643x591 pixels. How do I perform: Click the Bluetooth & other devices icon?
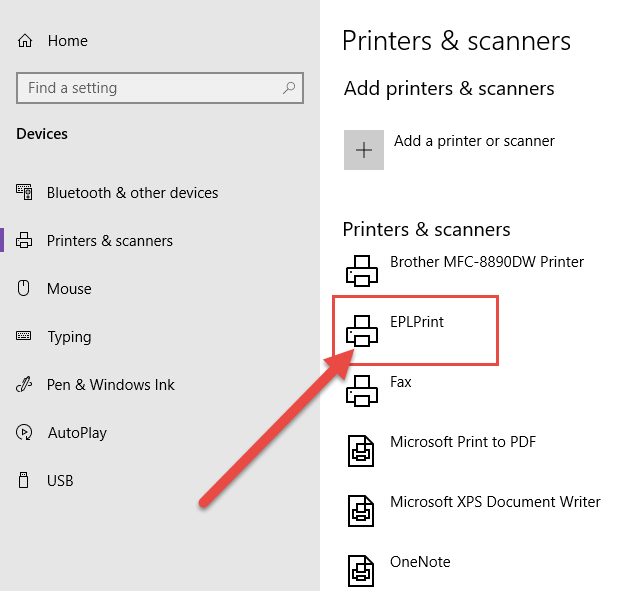24,192
